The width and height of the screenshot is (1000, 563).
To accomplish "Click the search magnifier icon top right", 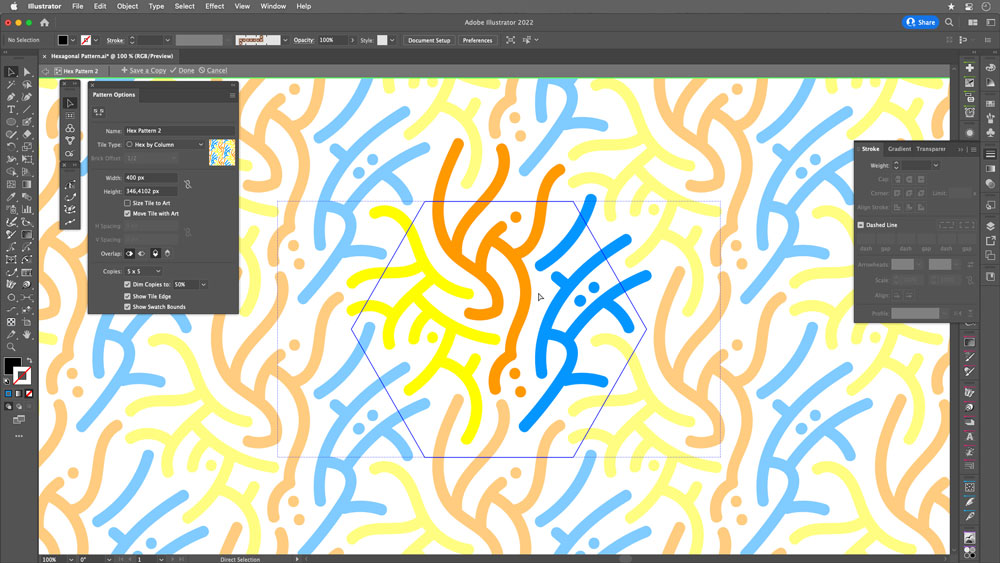I will click(x=949, y=22).
